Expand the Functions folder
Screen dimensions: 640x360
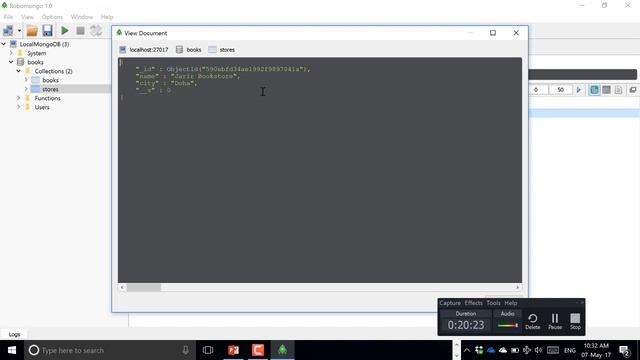pyautogui.click(x=18, y=98)
